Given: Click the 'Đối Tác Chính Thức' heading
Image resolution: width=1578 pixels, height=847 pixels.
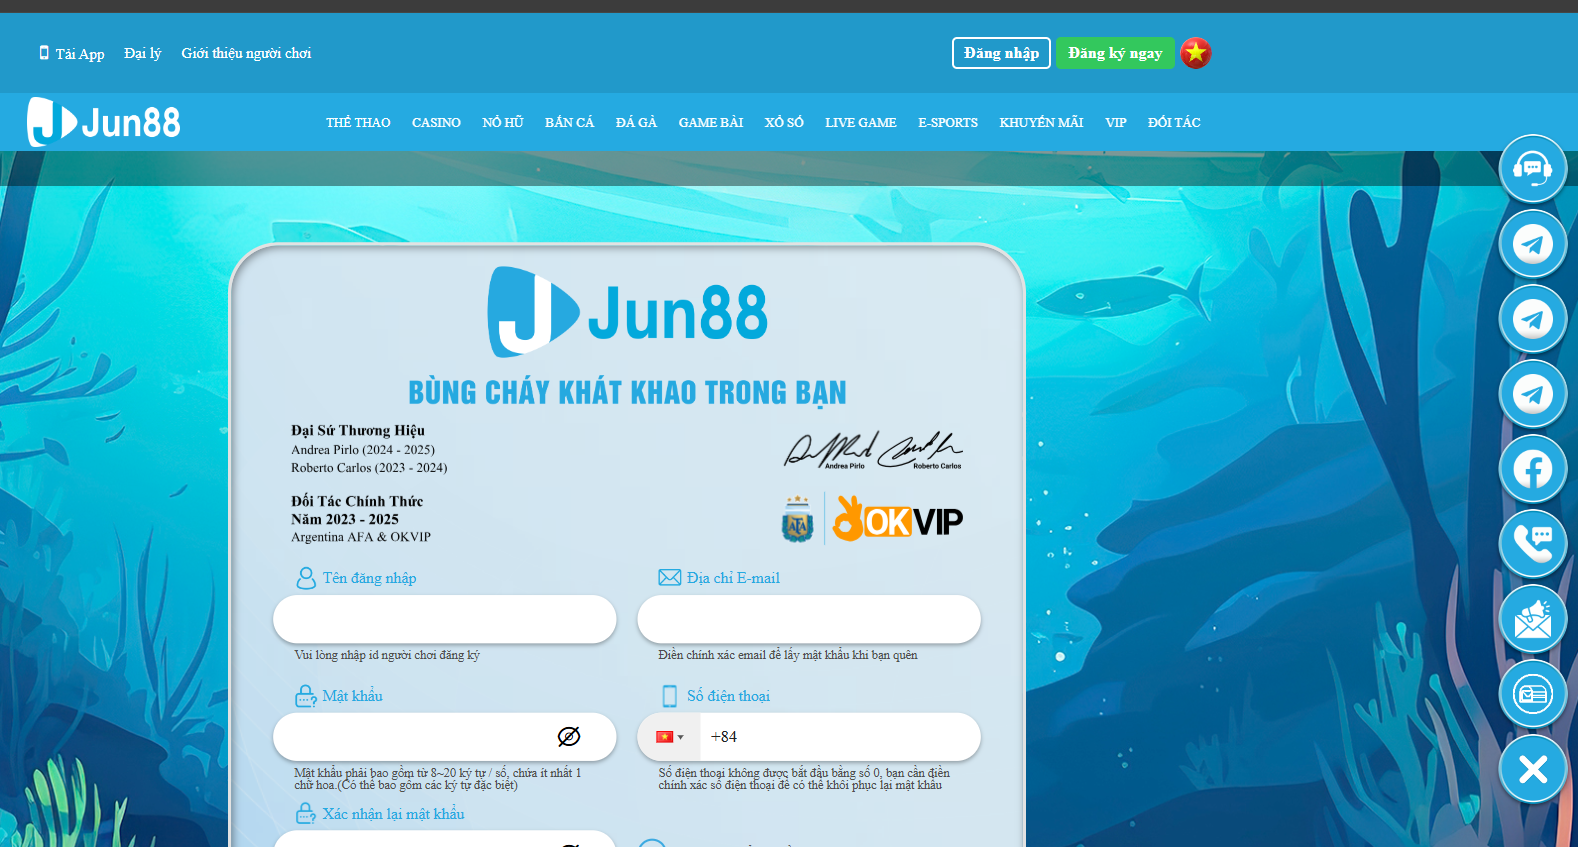Looking at the screenshot, I should pos(357,501).
